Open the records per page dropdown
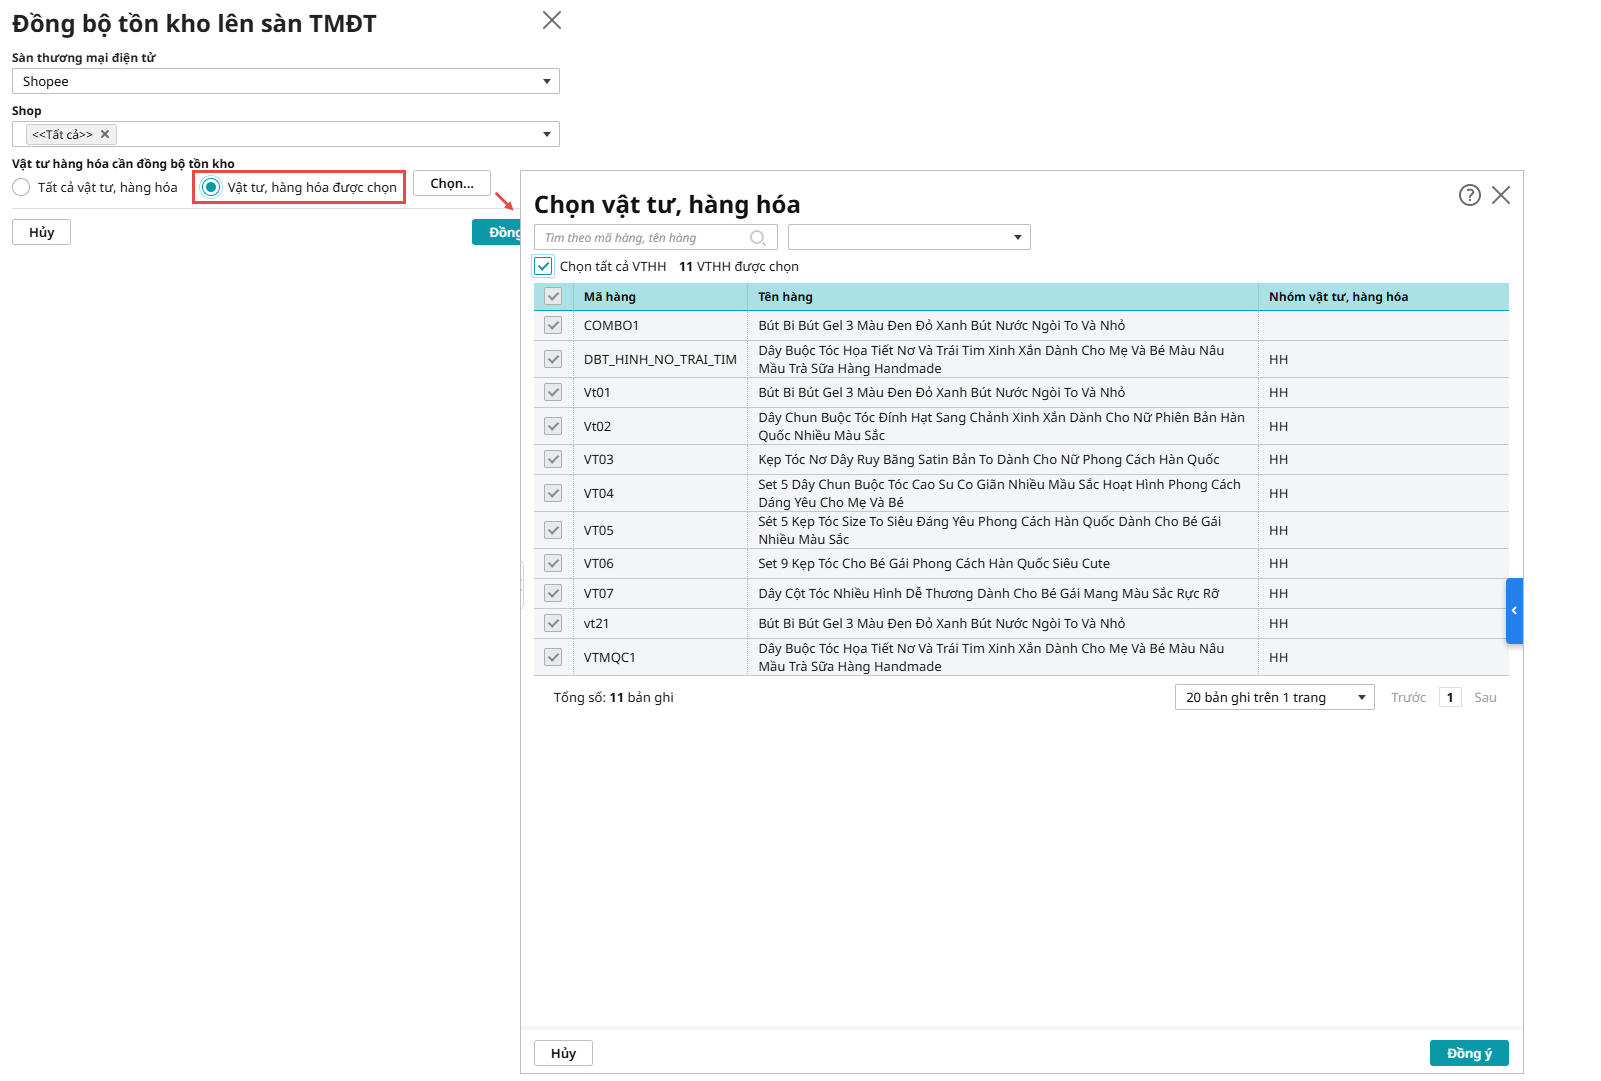Viewport: 1601px width, 1081px height. click(1274, 697)
